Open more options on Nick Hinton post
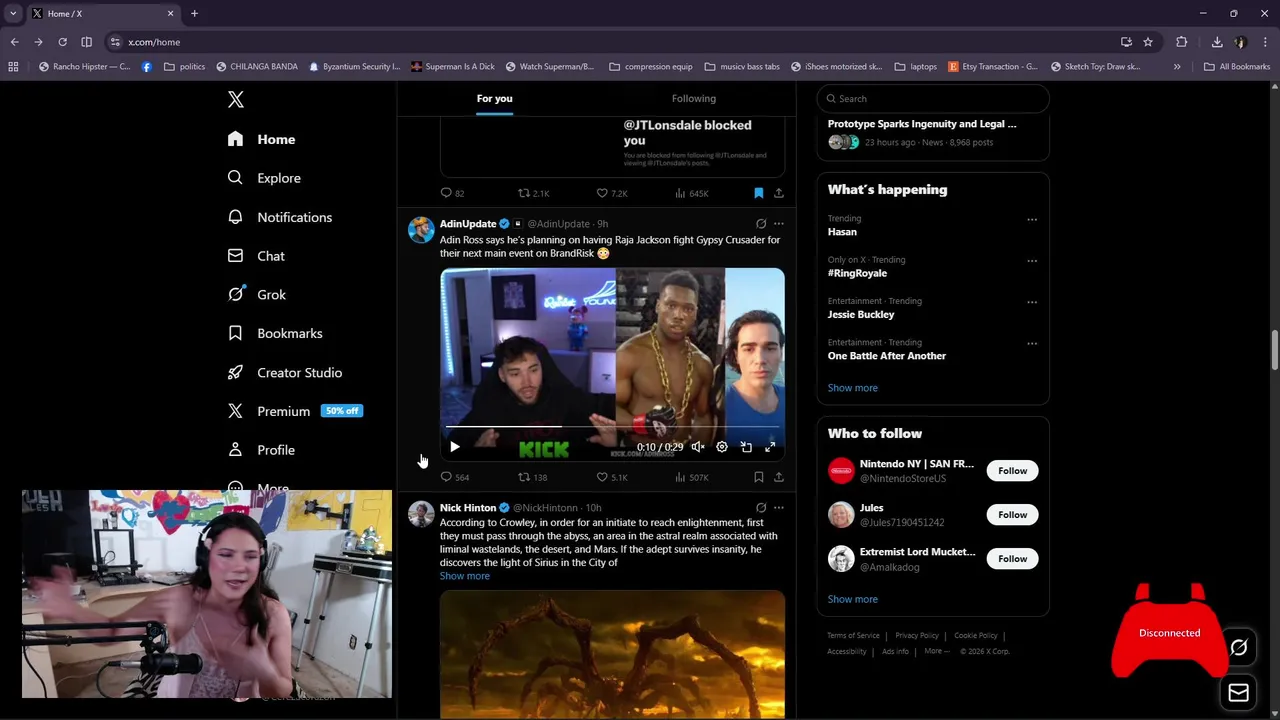This screenshot has width=1280, height=720. click(x=779, y=508)
